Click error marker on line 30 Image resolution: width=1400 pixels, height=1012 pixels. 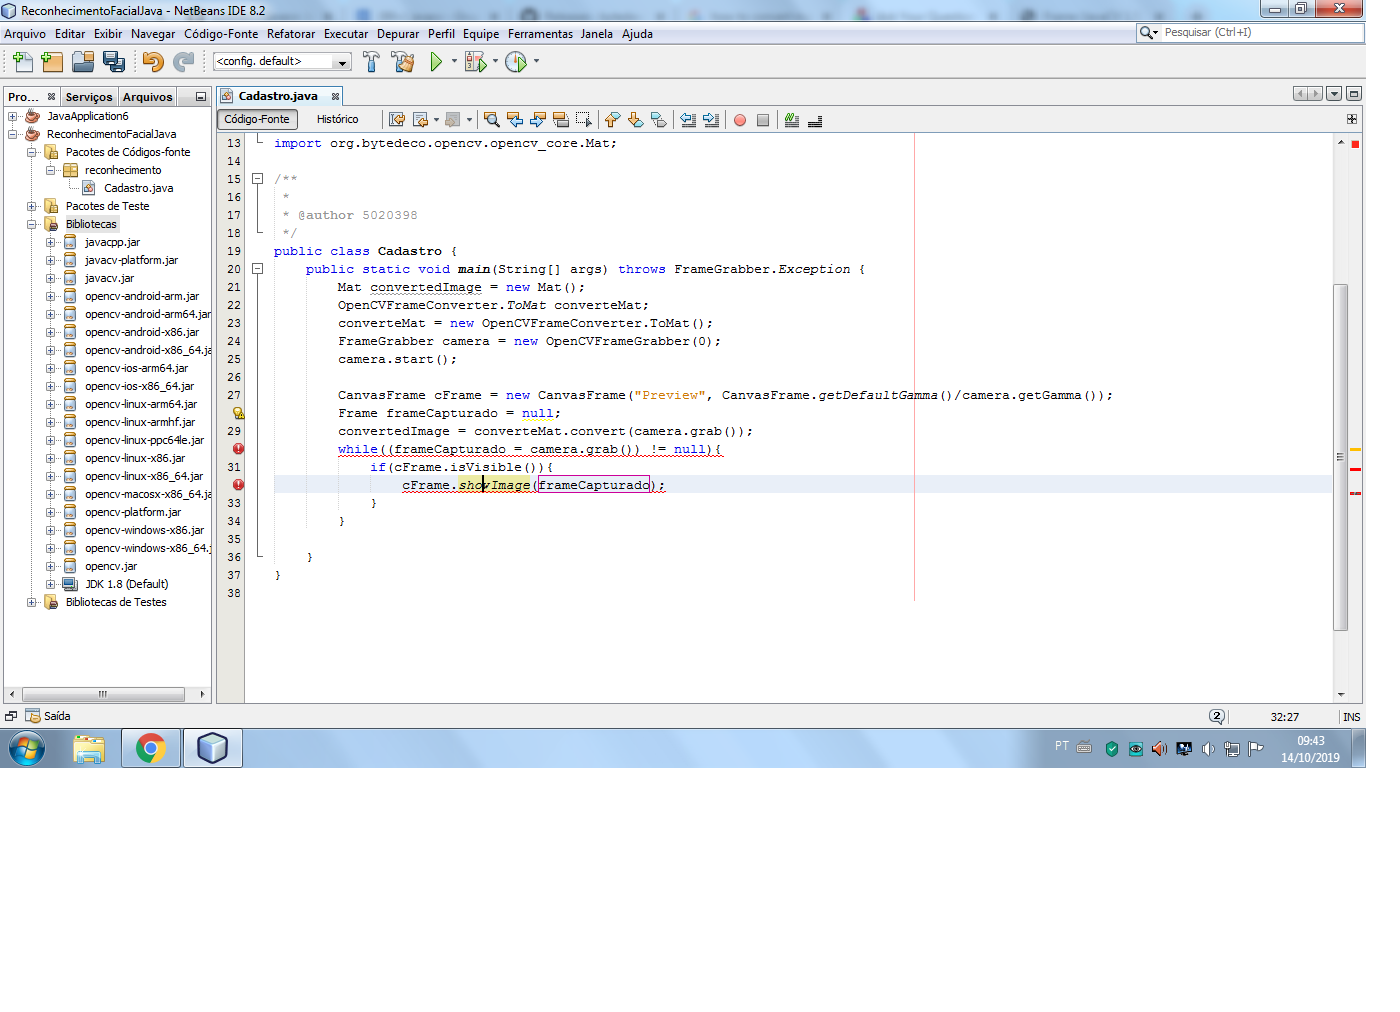click(238, 449)
